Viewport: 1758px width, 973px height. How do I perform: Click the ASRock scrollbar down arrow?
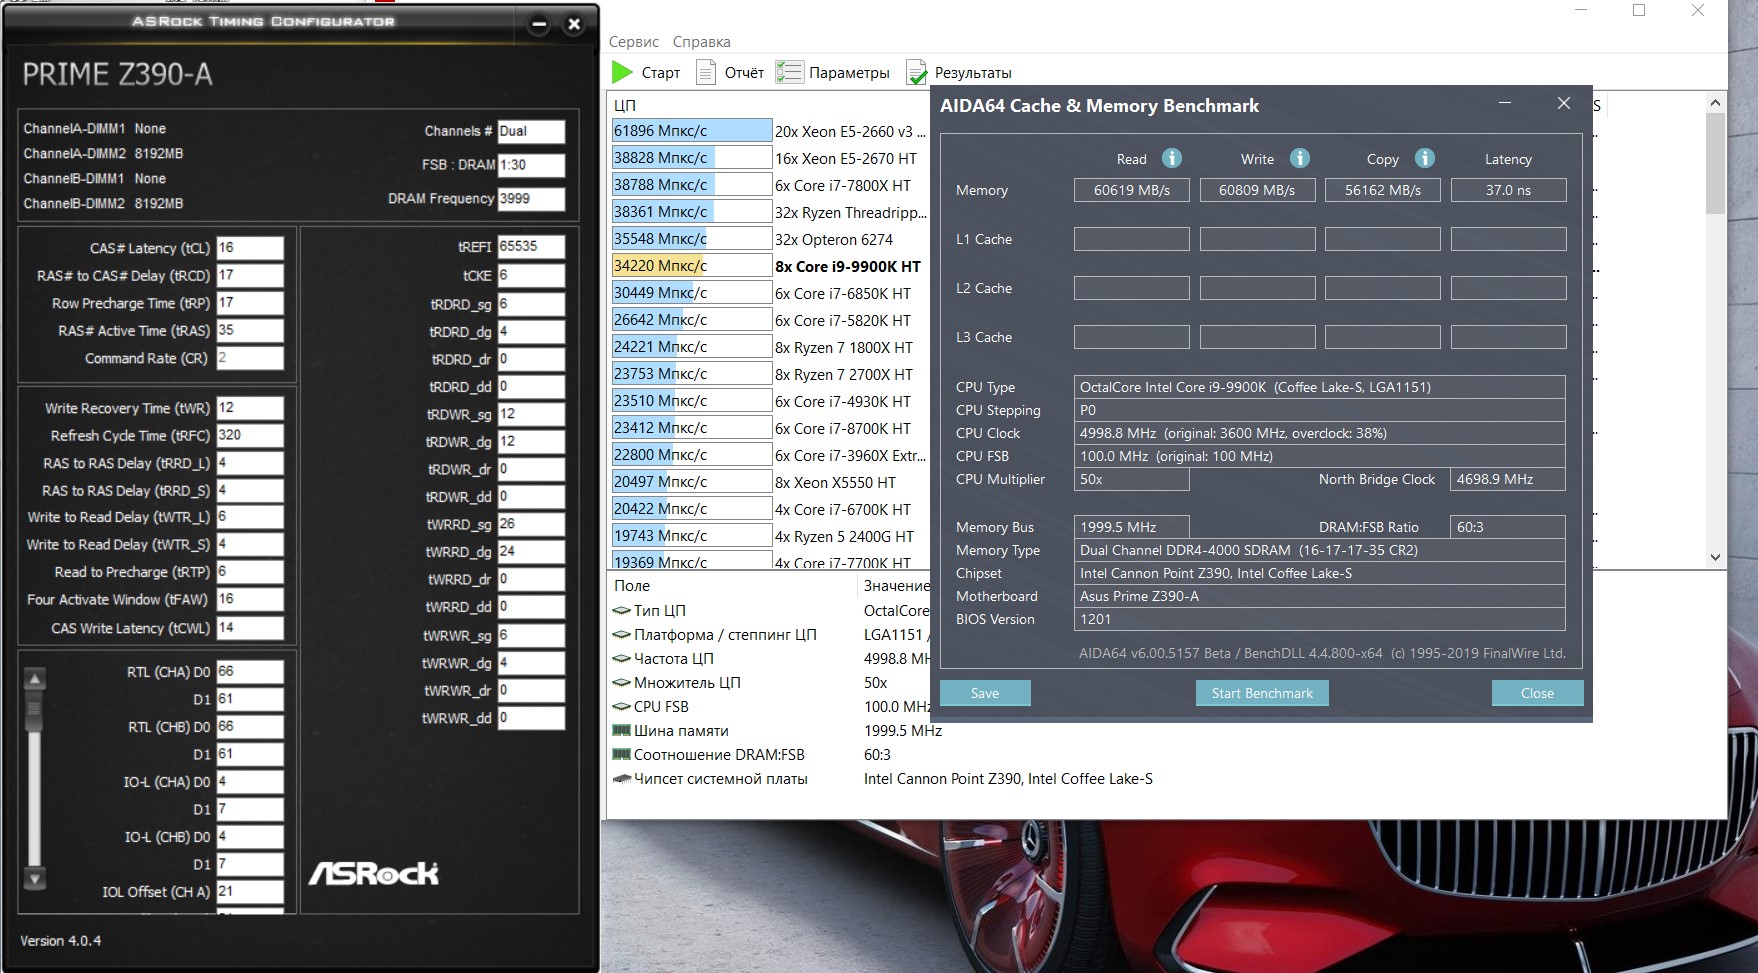click(35, 879)
